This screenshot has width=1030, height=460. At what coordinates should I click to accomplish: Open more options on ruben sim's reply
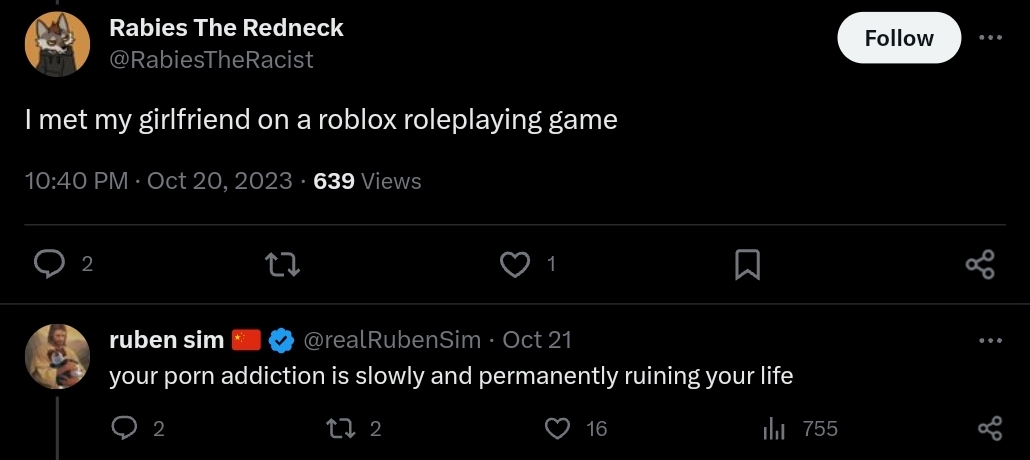(989, 340)
